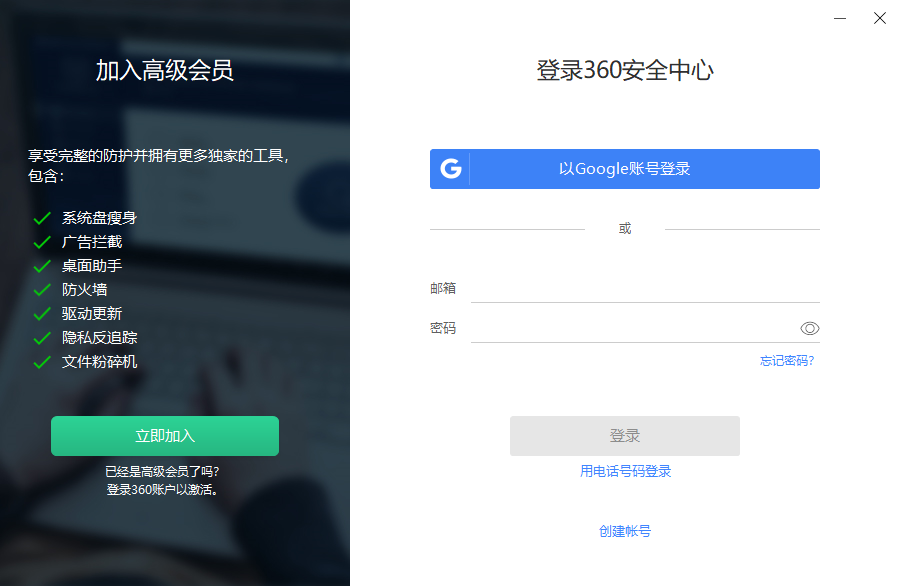Open the 忘记密码? forgot password link
The width and height of the screenshot is (900, 586).
tap(787, 360)
